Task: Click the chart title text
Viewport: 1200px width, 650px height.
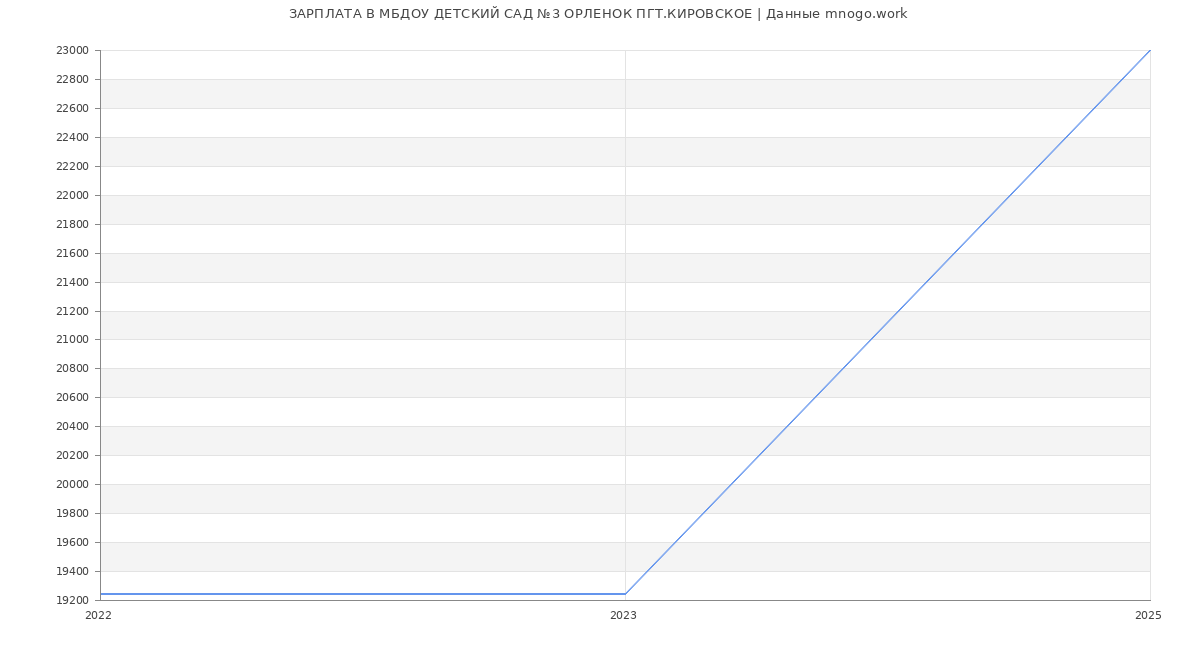Action: pyautogui.click(x=598, y=14)
